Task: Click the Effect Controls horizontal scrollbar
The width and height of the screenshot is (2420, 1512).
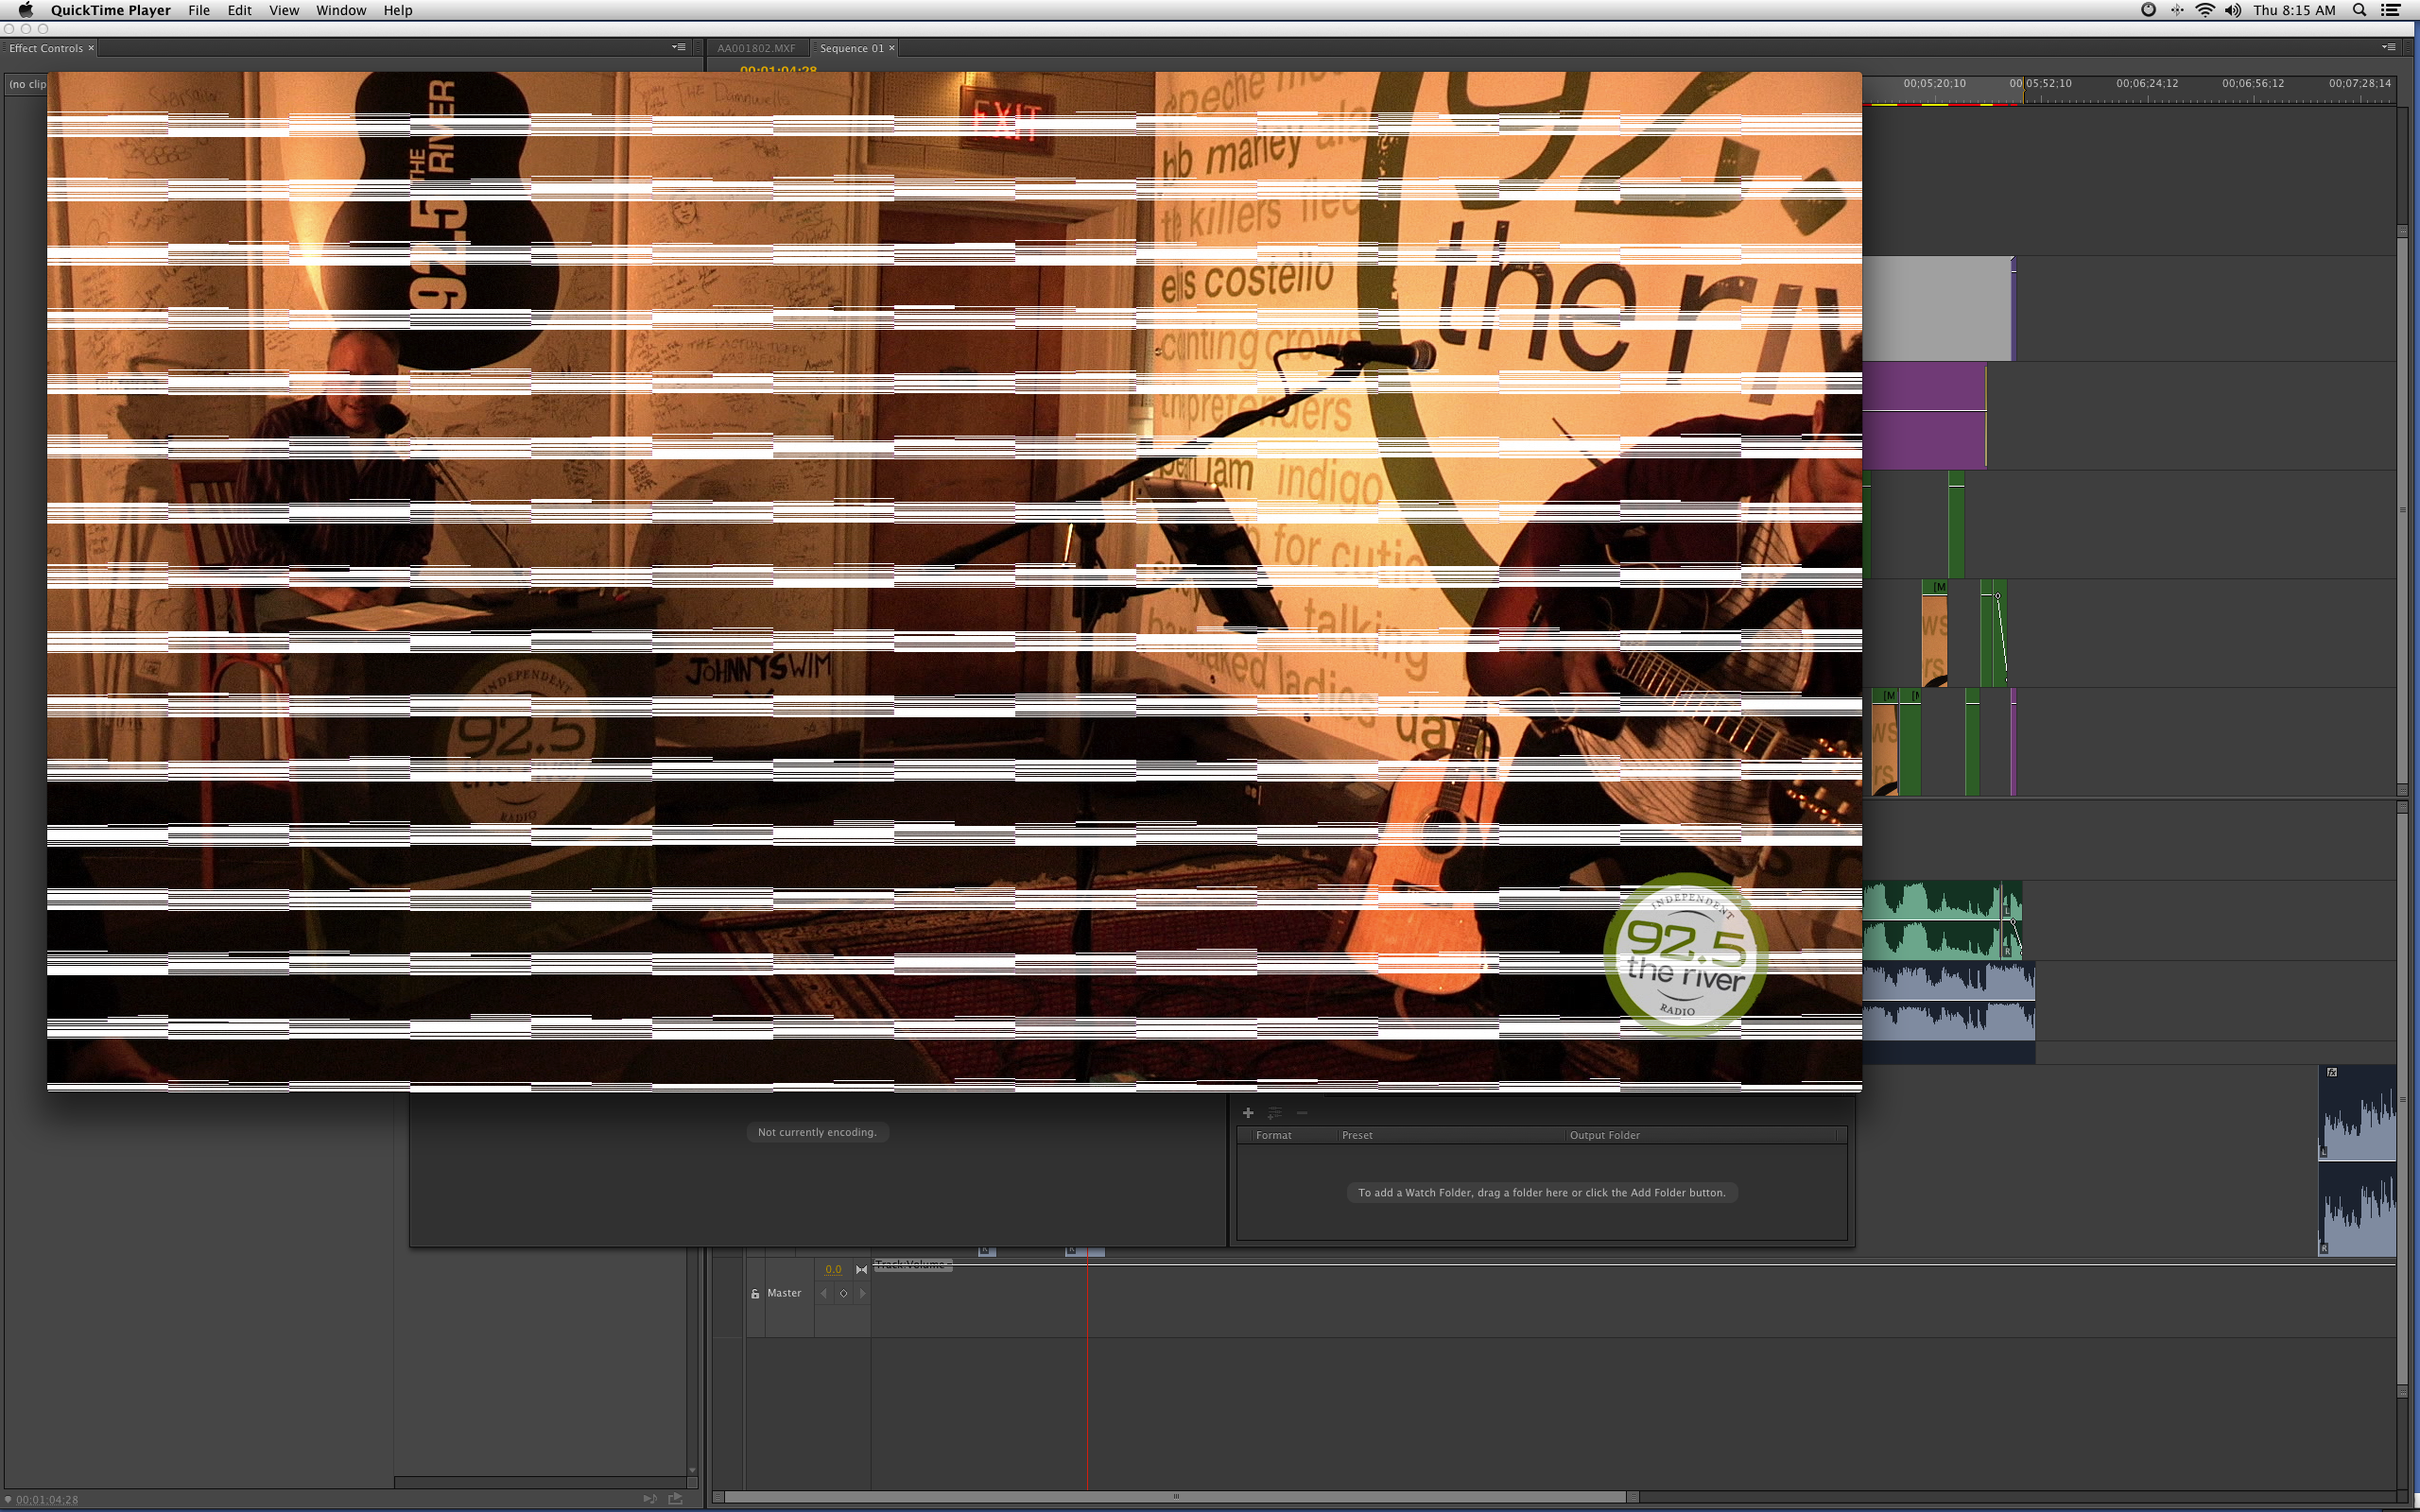Action: click(x=540, y=1482)
